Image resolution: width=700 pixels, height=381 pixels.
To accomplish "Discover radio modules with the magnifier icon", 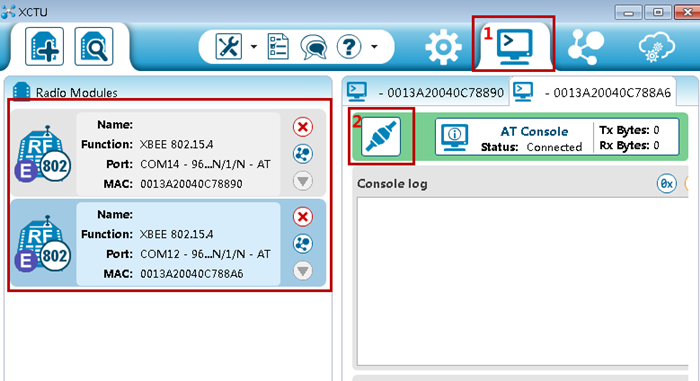I will pyautogui.click(x=94, y=46).
